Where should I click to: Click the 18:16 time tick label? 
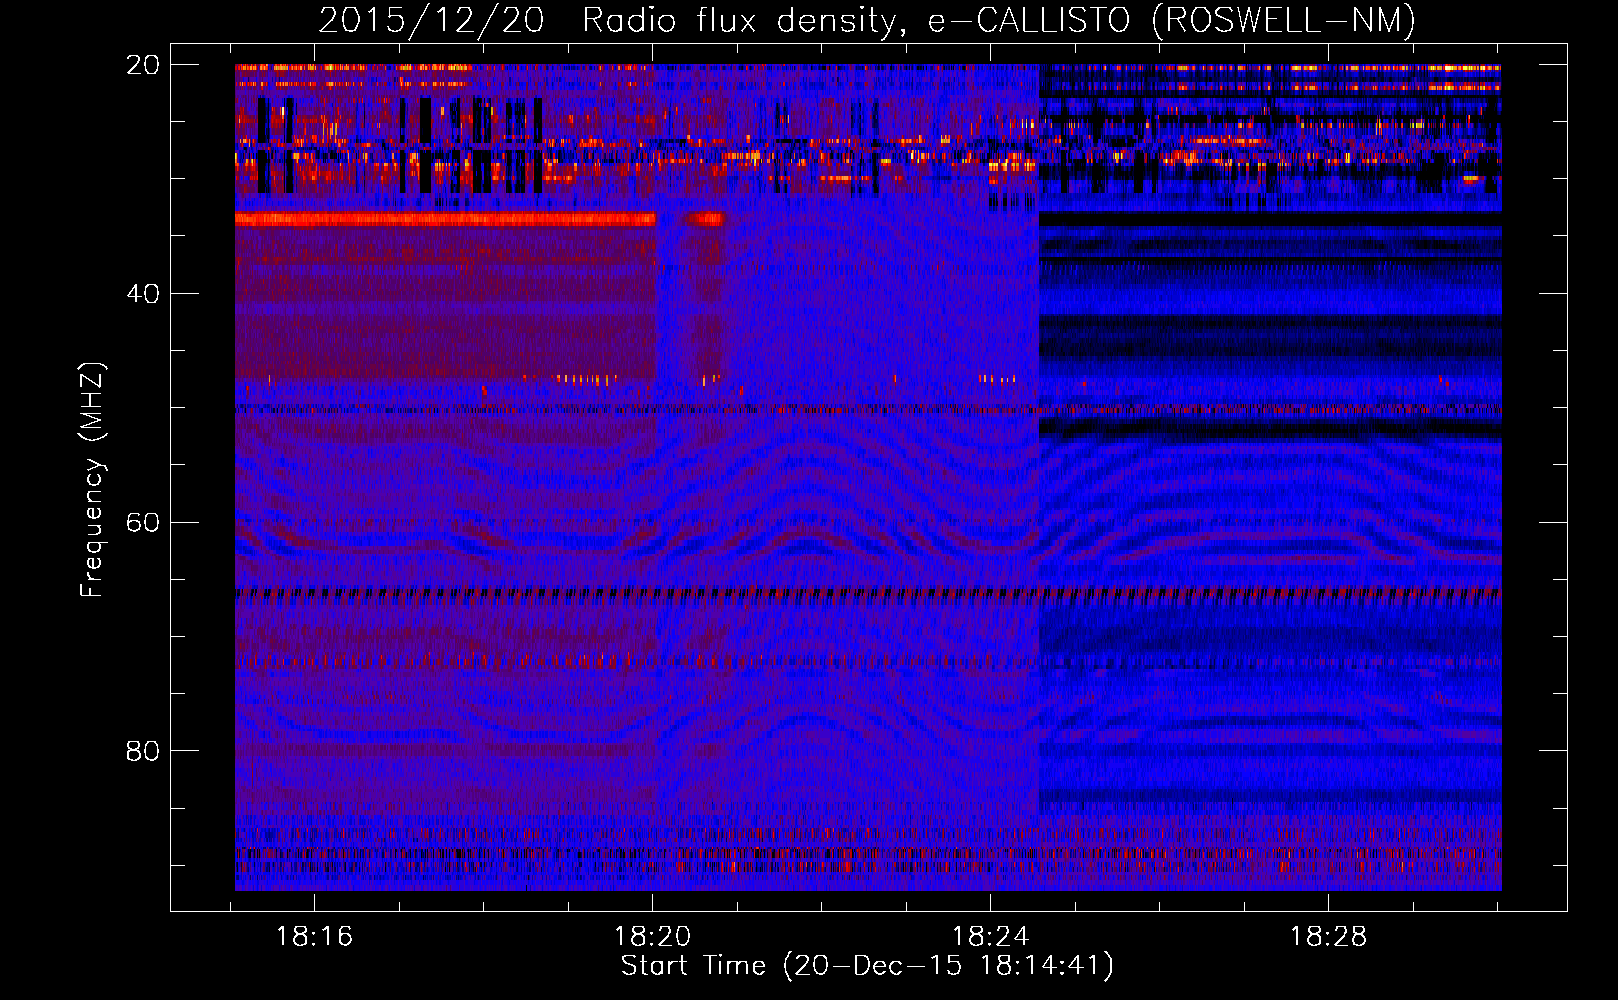coord(315,937)
